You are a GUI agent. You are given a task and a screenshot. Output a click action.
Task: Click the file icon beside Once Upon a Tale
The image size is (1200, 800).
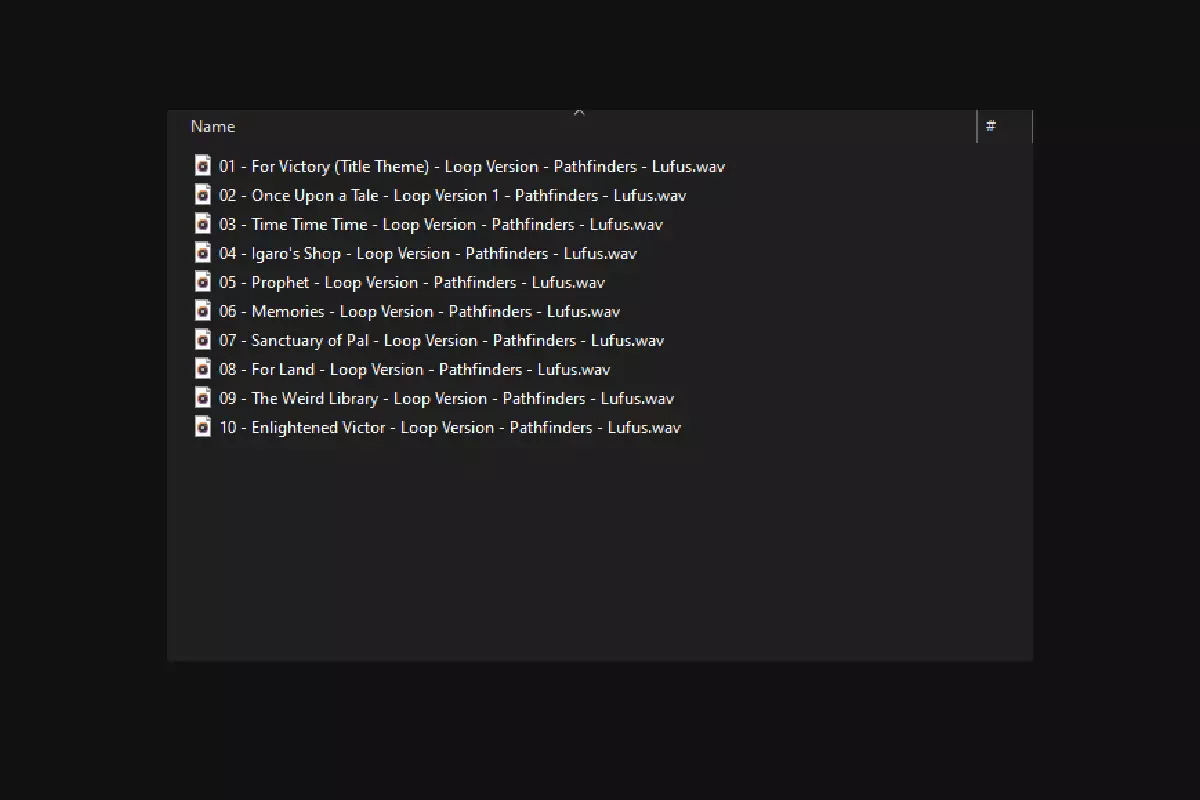(x=202, y=195)
